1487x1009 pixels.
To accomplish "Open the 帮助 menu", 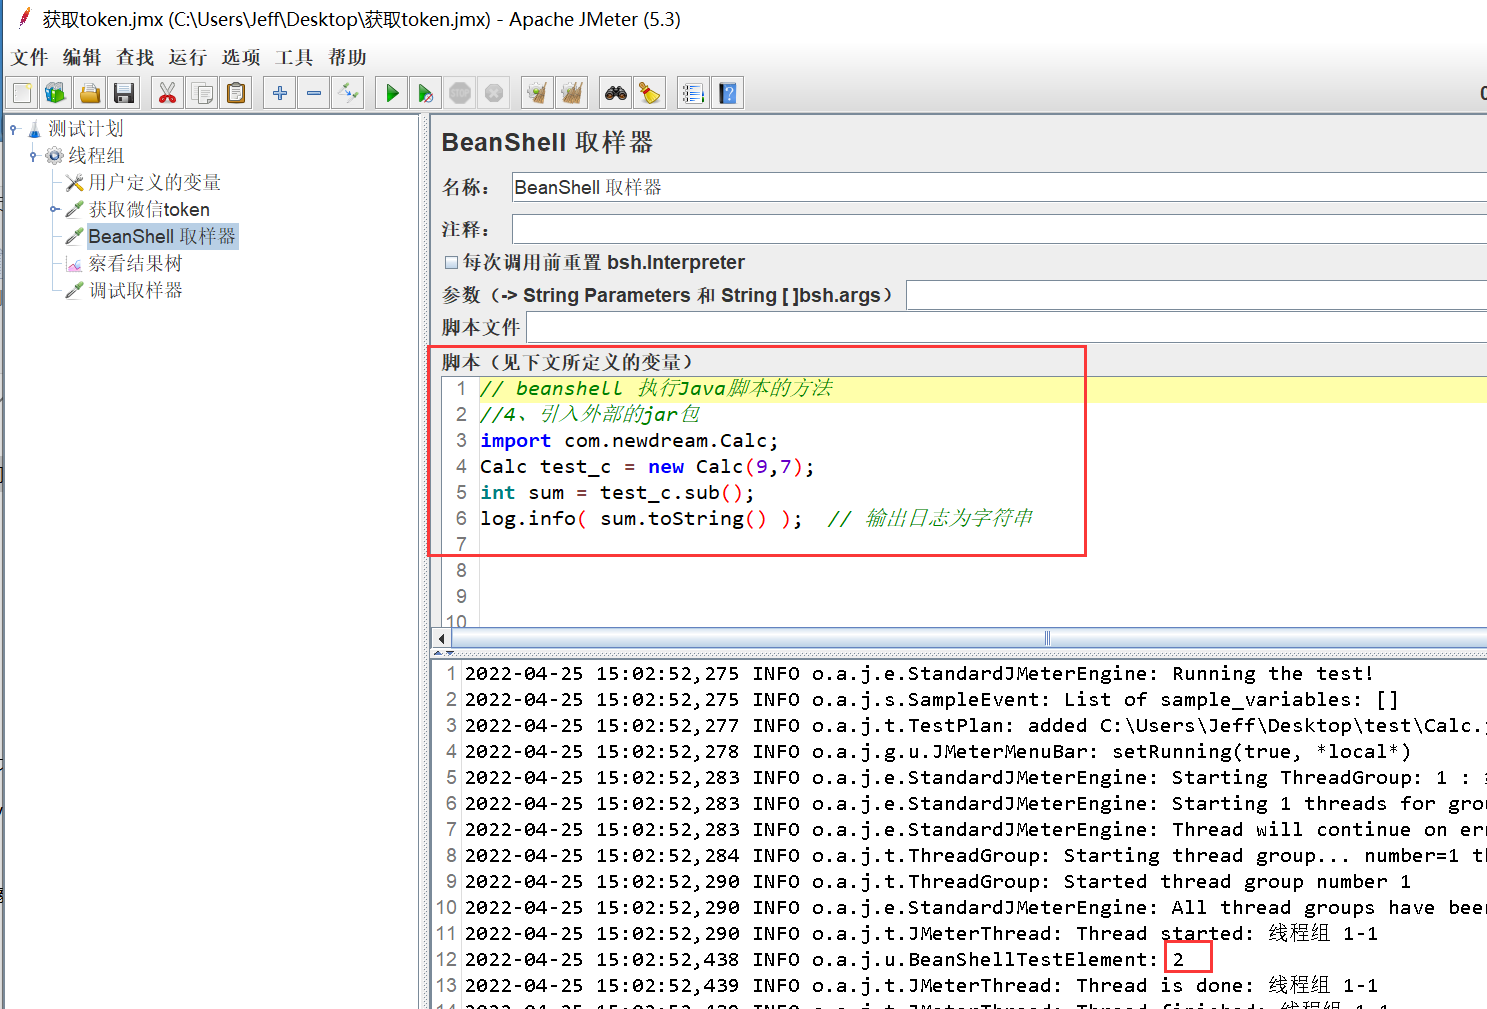I will click(347, 57).
